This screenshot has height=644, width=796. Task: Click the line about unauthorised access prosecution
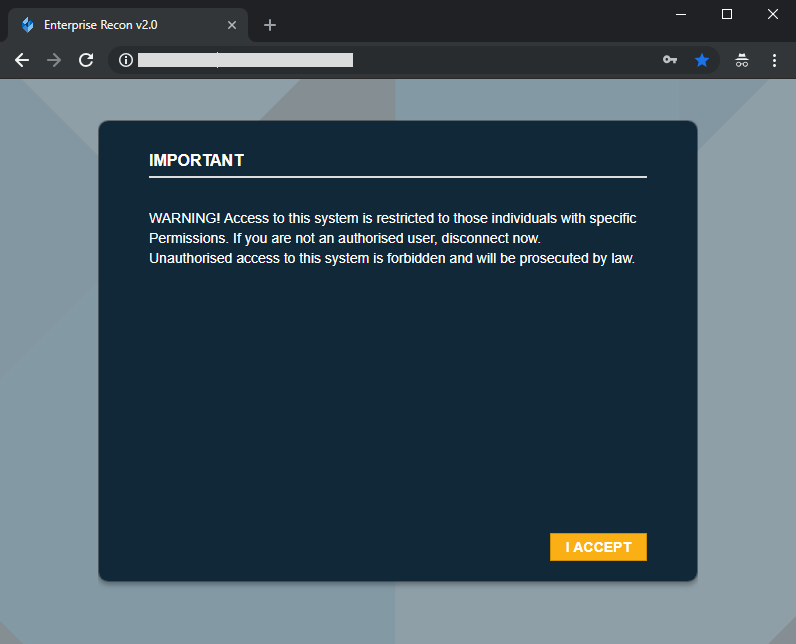click(x=392, y=258)
